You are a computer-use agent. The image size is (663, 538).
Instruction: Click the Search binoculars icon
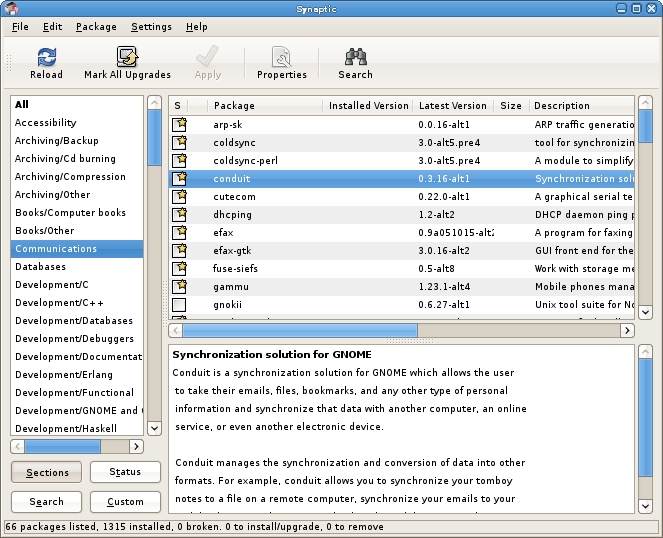[x=355, y=57]
